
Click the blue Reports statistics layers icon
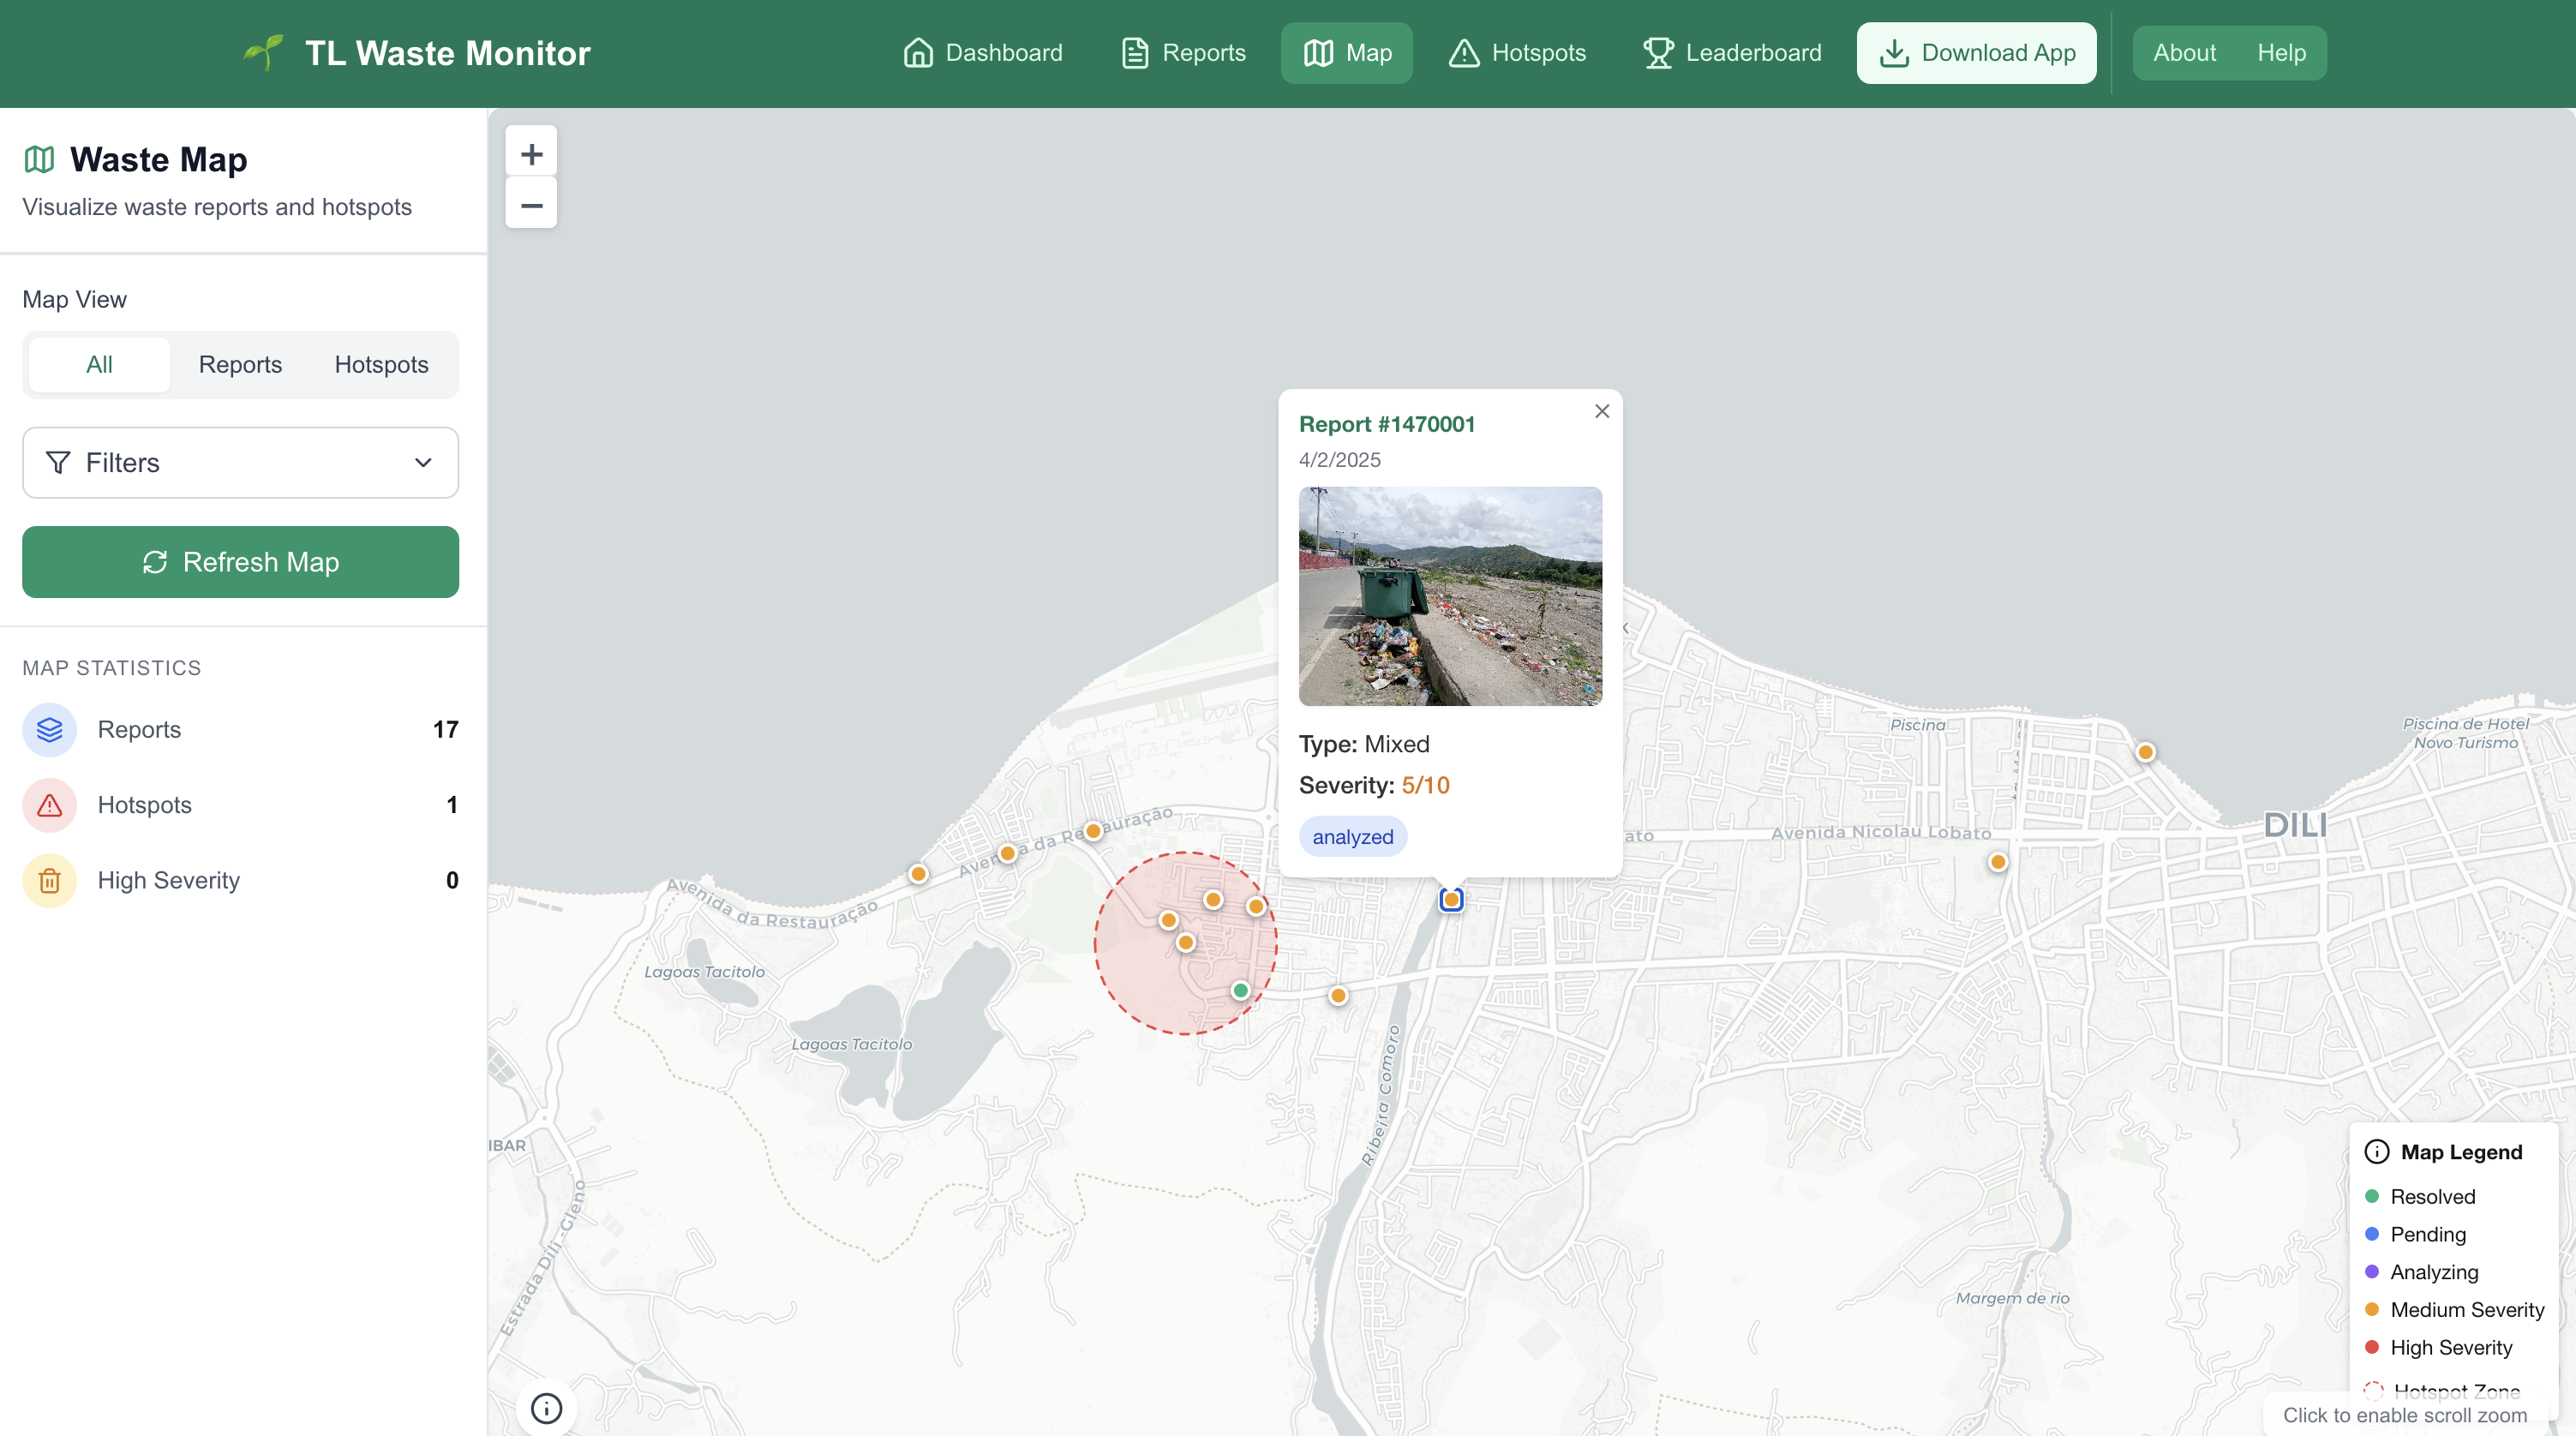49,730
